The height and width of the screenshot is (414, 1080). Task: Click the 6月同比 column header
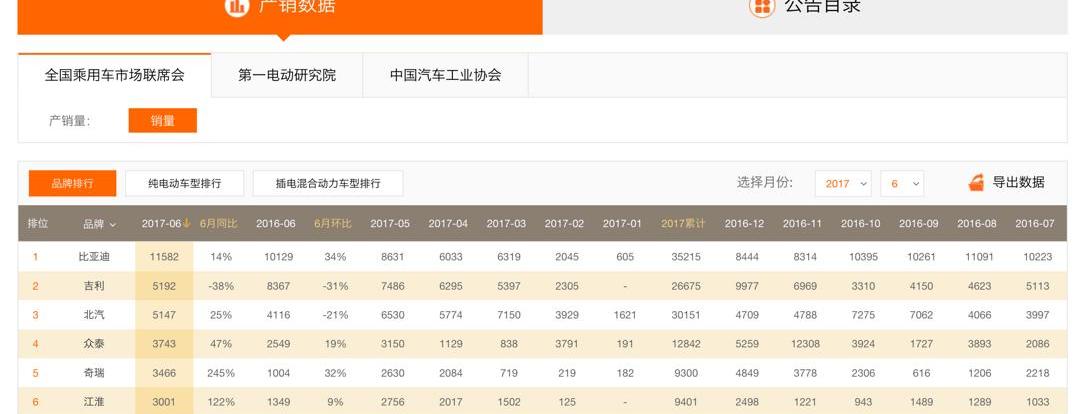[218, 224]
